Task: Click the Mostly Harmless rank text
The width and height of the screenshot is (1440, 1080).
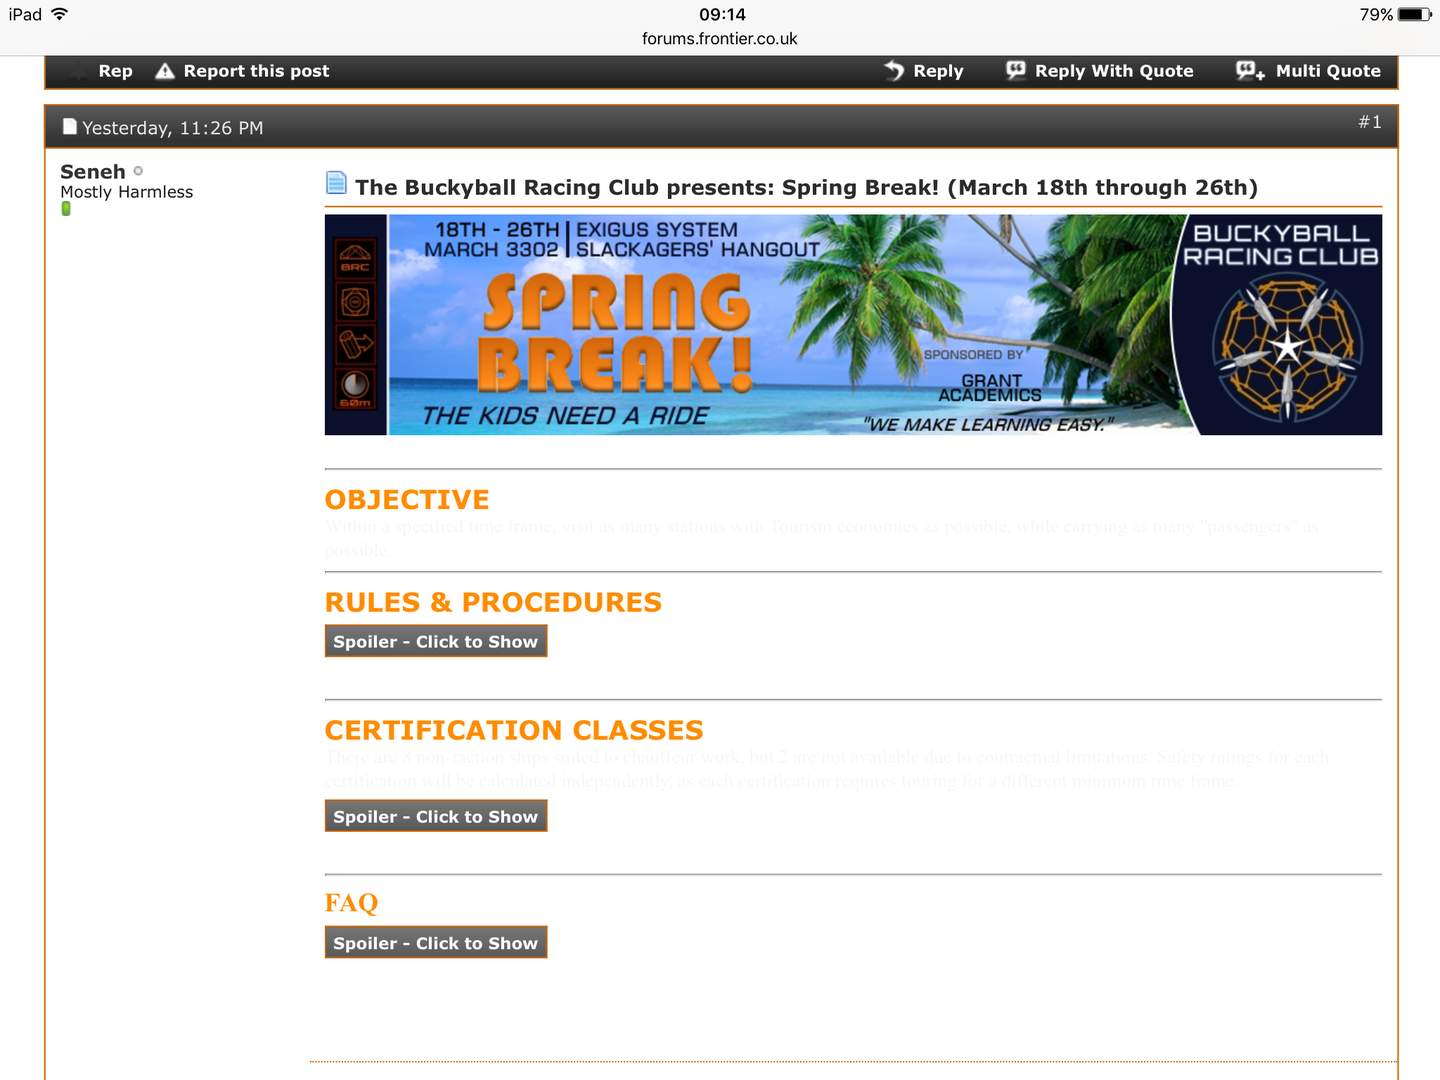Action: coord(126,192)
